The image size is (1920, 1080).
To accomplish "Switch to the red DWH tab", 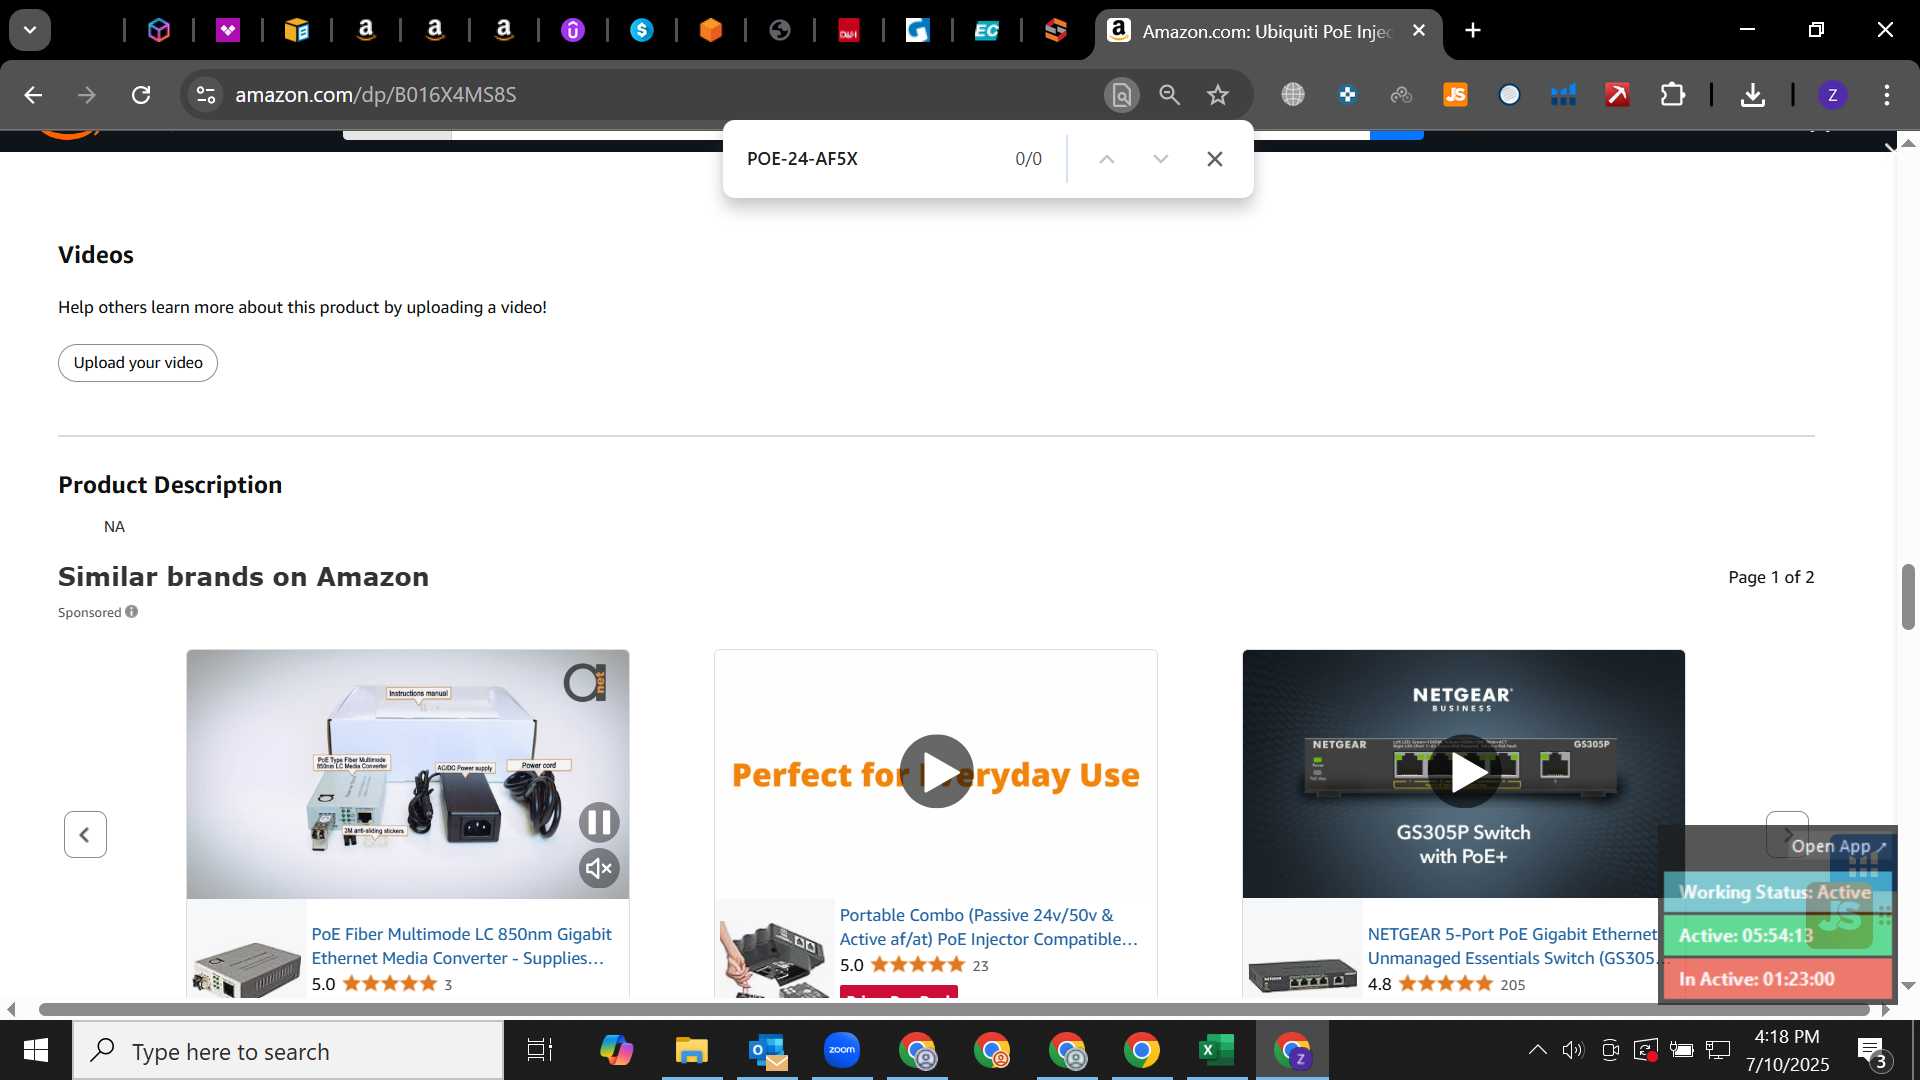I will [x=849, y=30].
